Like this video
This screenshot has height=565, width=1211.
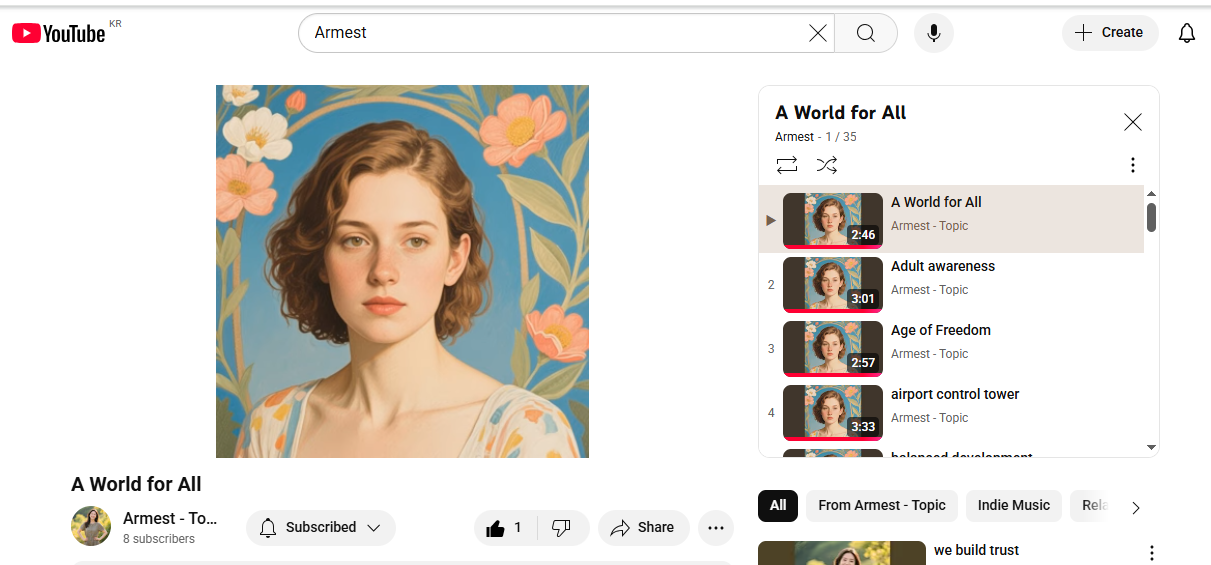click(x=505, y=527)
